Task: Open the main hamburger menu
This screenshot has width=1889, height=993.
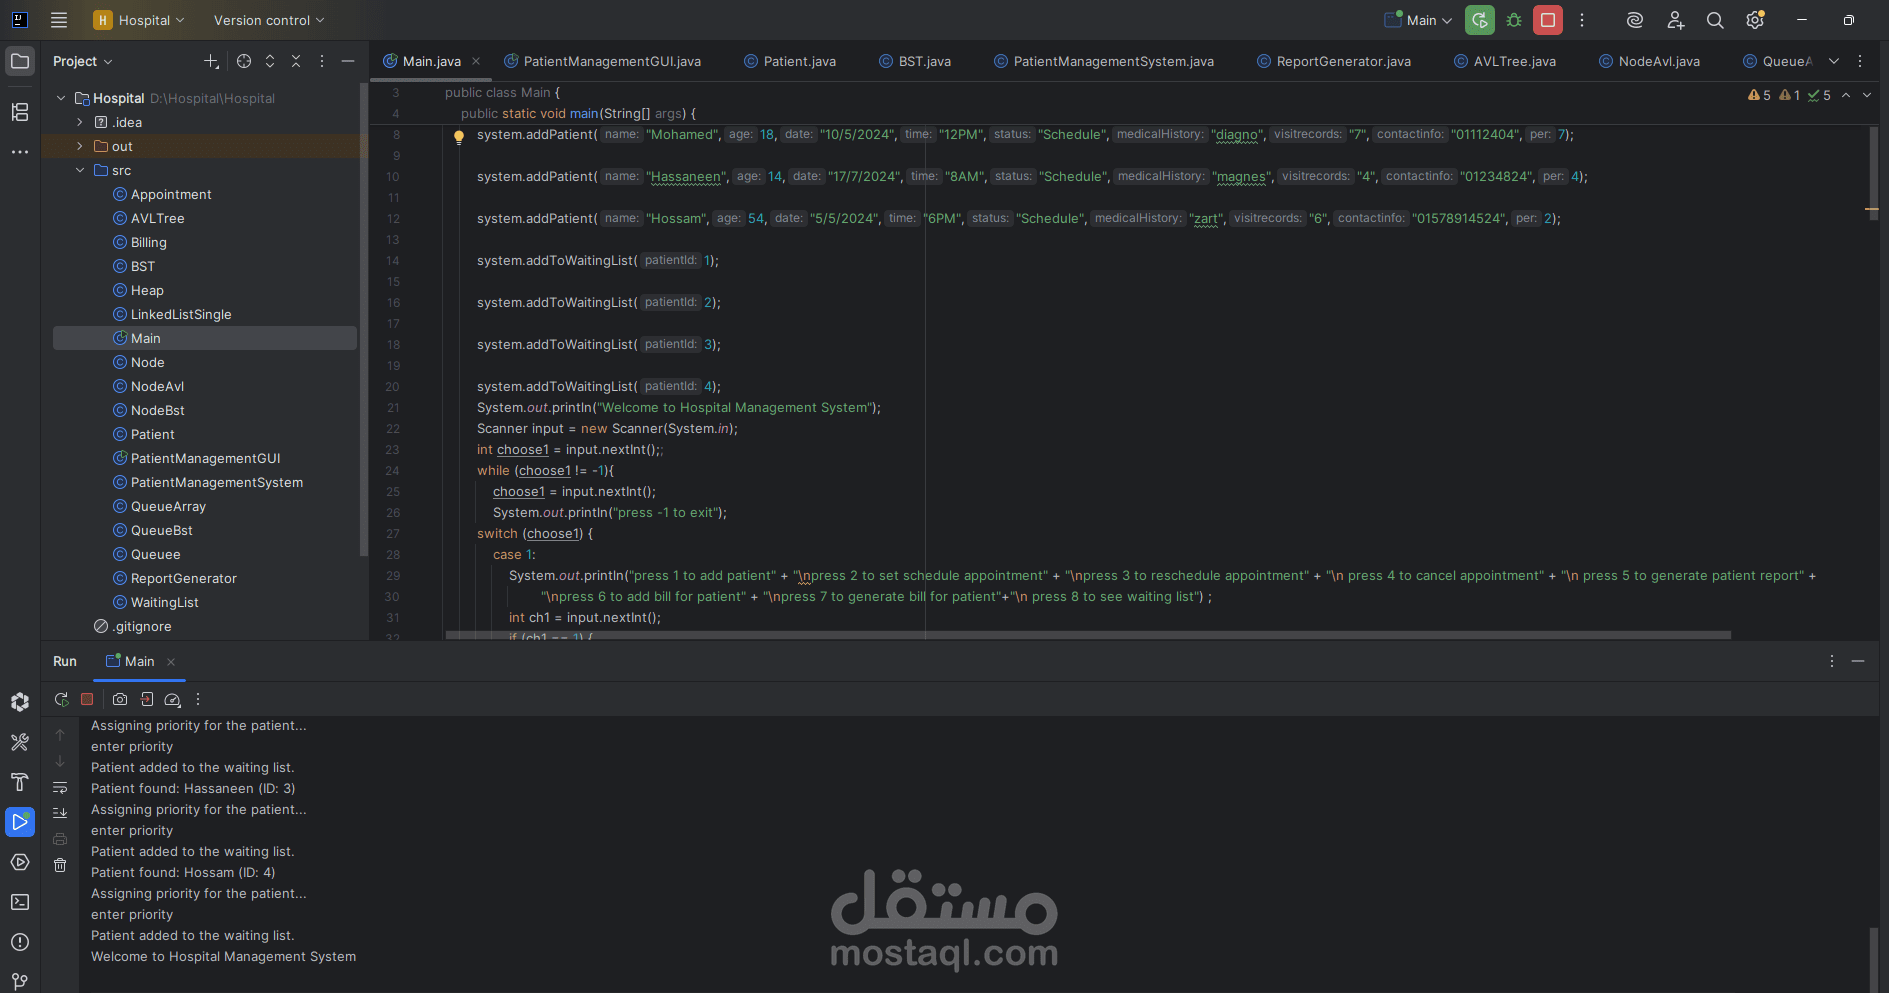Action: 59,20
